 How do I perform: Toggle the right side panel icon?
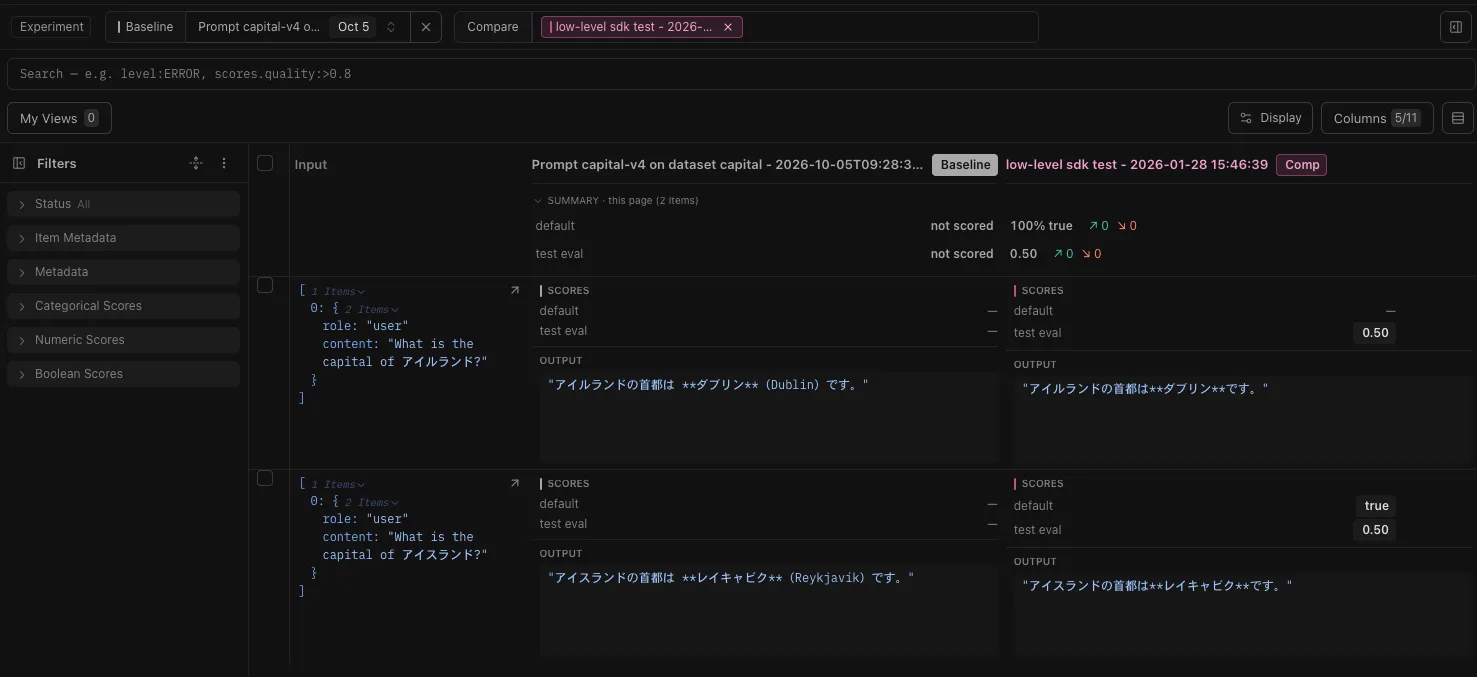(1456, 27)
